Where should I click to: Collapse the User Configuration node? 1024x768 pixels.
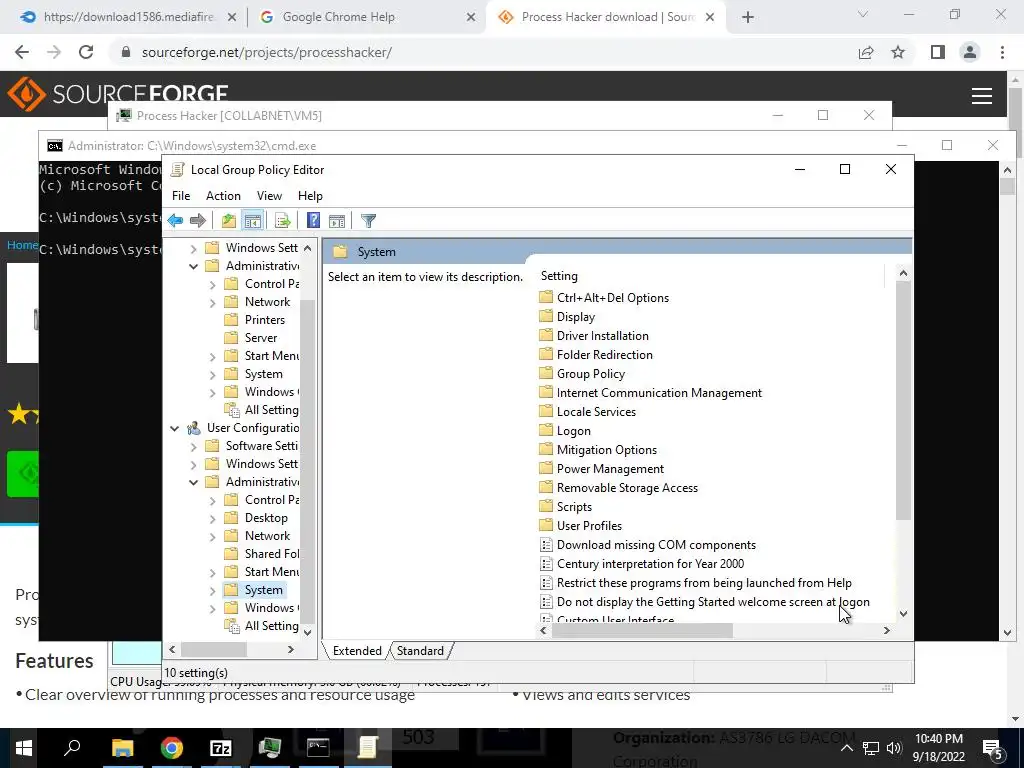point(174,428)
